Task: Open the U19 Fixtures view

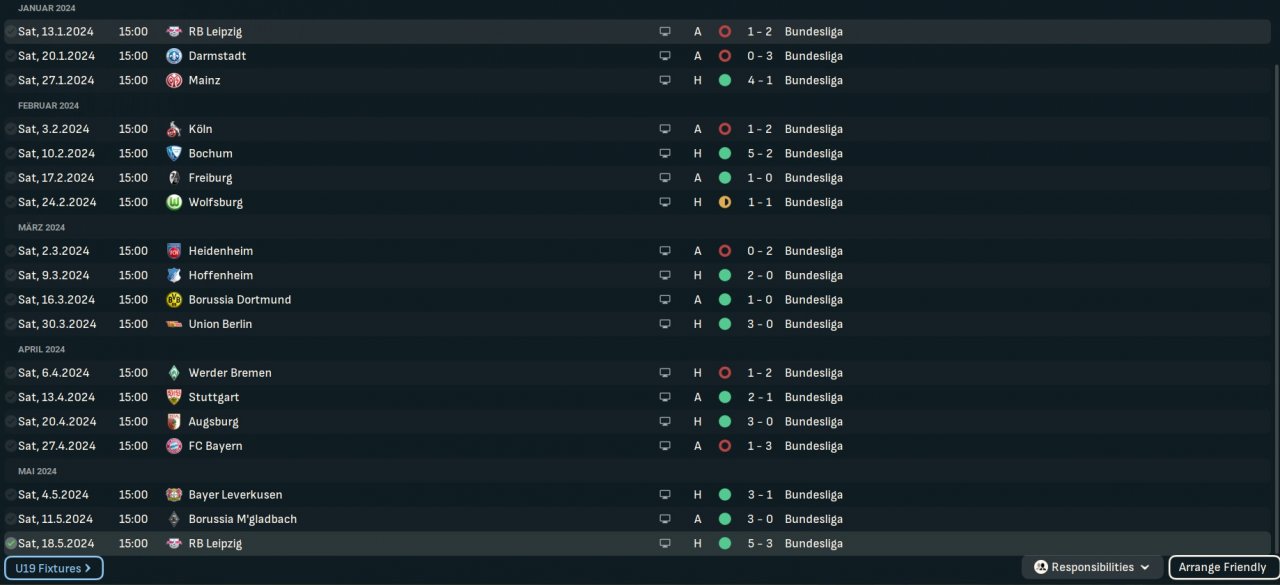Action: (54, 568)
